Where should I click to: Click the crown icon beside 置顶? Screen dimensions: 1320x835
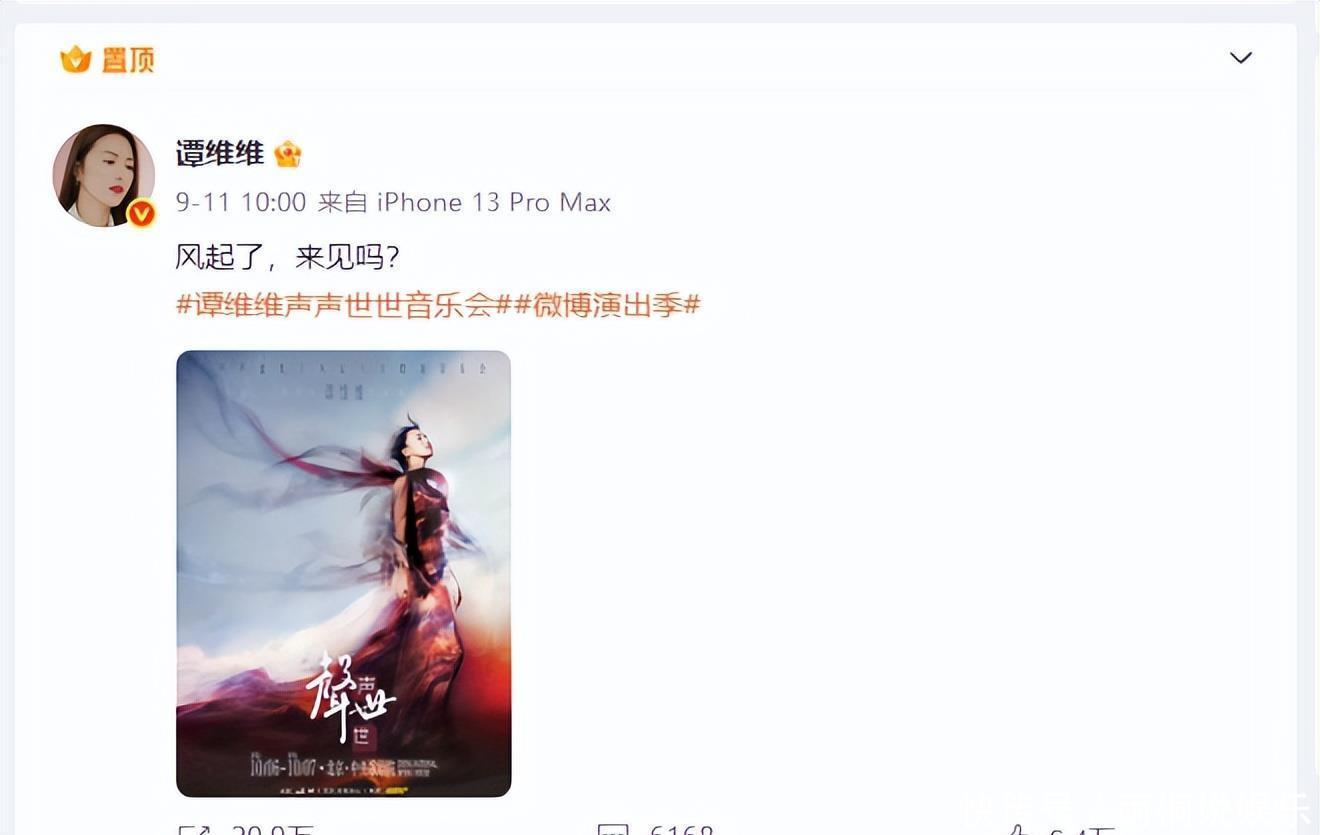tap(76, 60)
